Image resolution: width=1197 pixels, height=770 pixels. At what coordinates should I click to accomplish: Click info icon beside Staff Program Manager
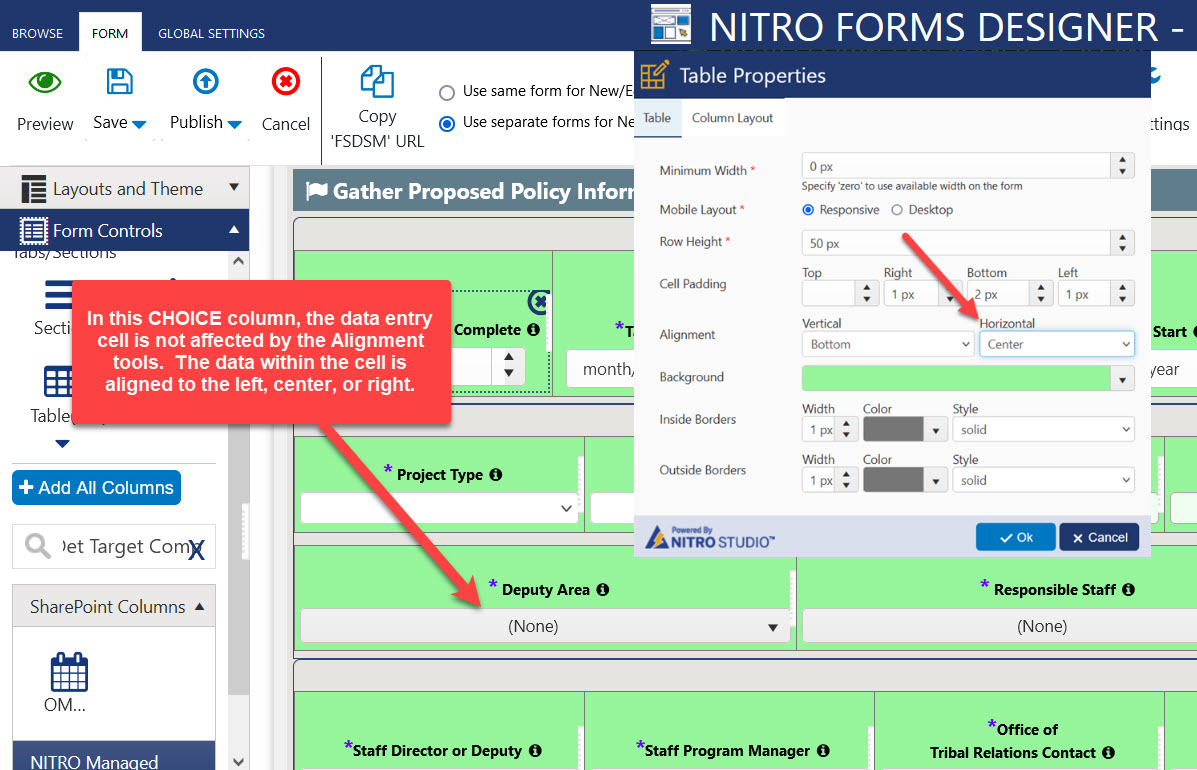tap(823, 750)
